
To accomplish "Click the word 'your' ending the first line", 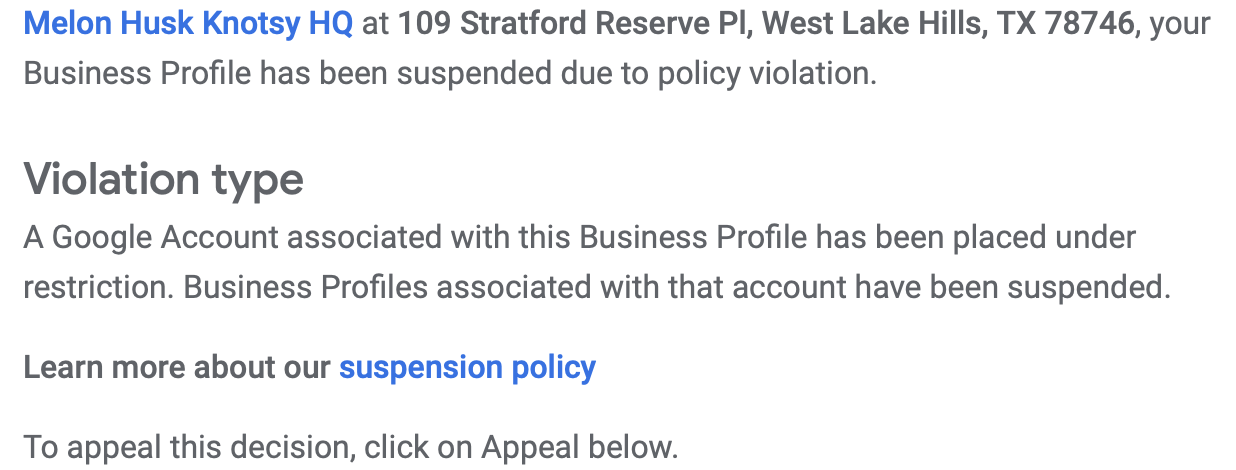I will click(x=1180, y=23).
